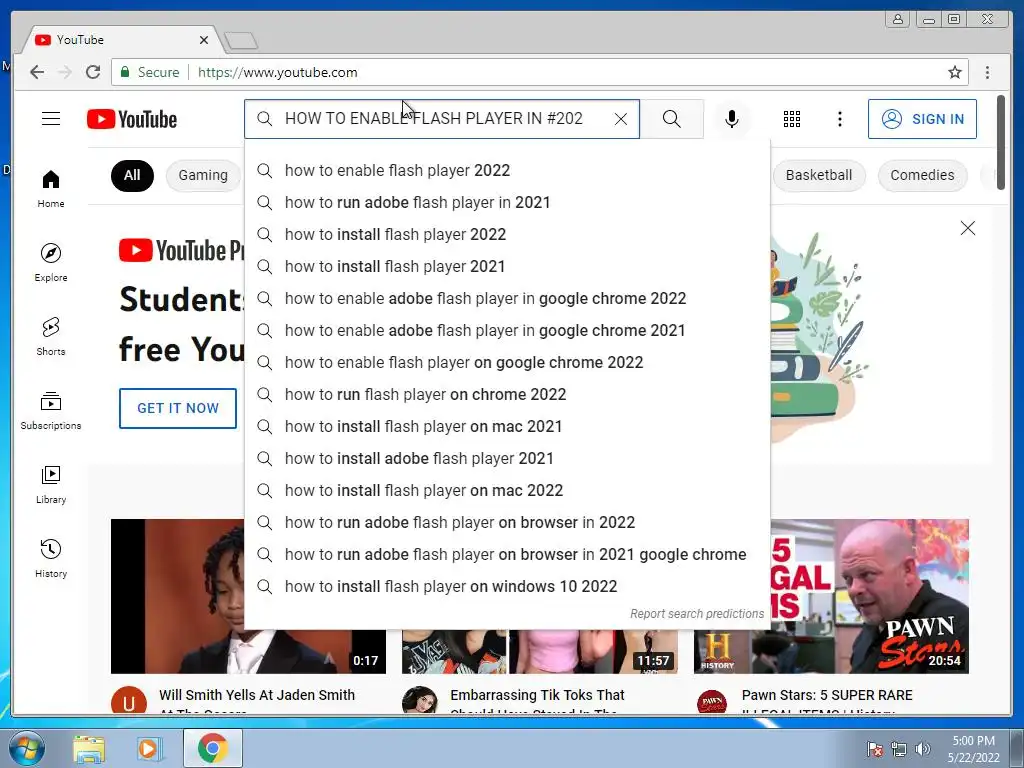Choose suggestion 'how to install flash player 2022'
This screenshot has width=1024, height=768.
[x=507, y=234]
